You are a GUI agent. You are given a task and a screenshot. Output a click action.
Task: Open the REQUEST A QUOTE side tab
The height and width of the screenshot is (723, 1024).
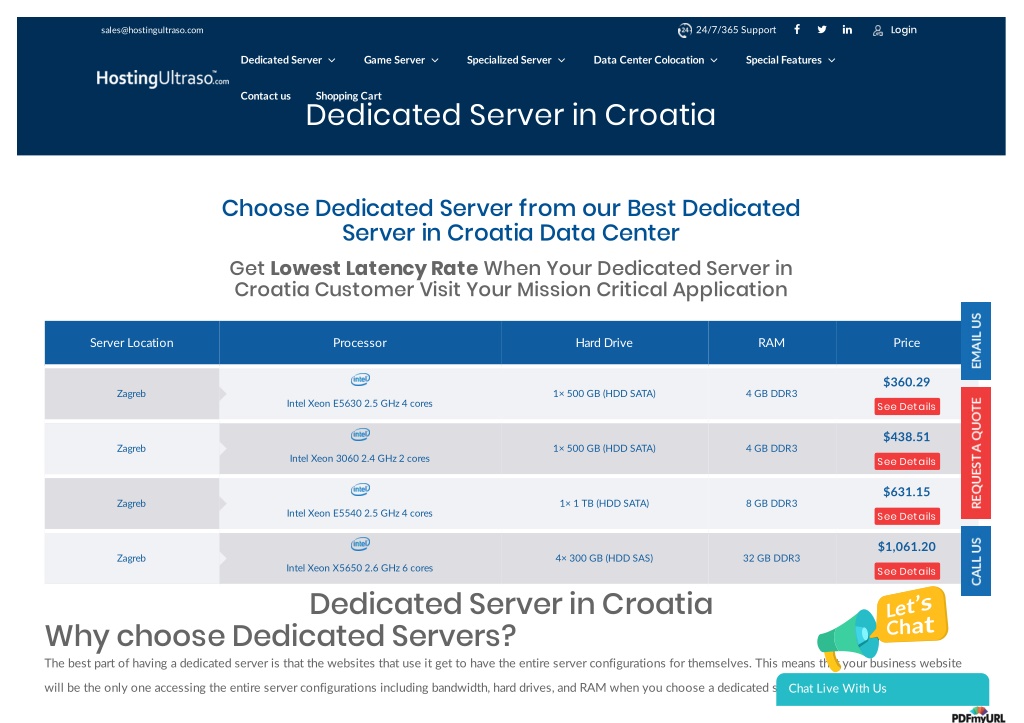[976, 453]
